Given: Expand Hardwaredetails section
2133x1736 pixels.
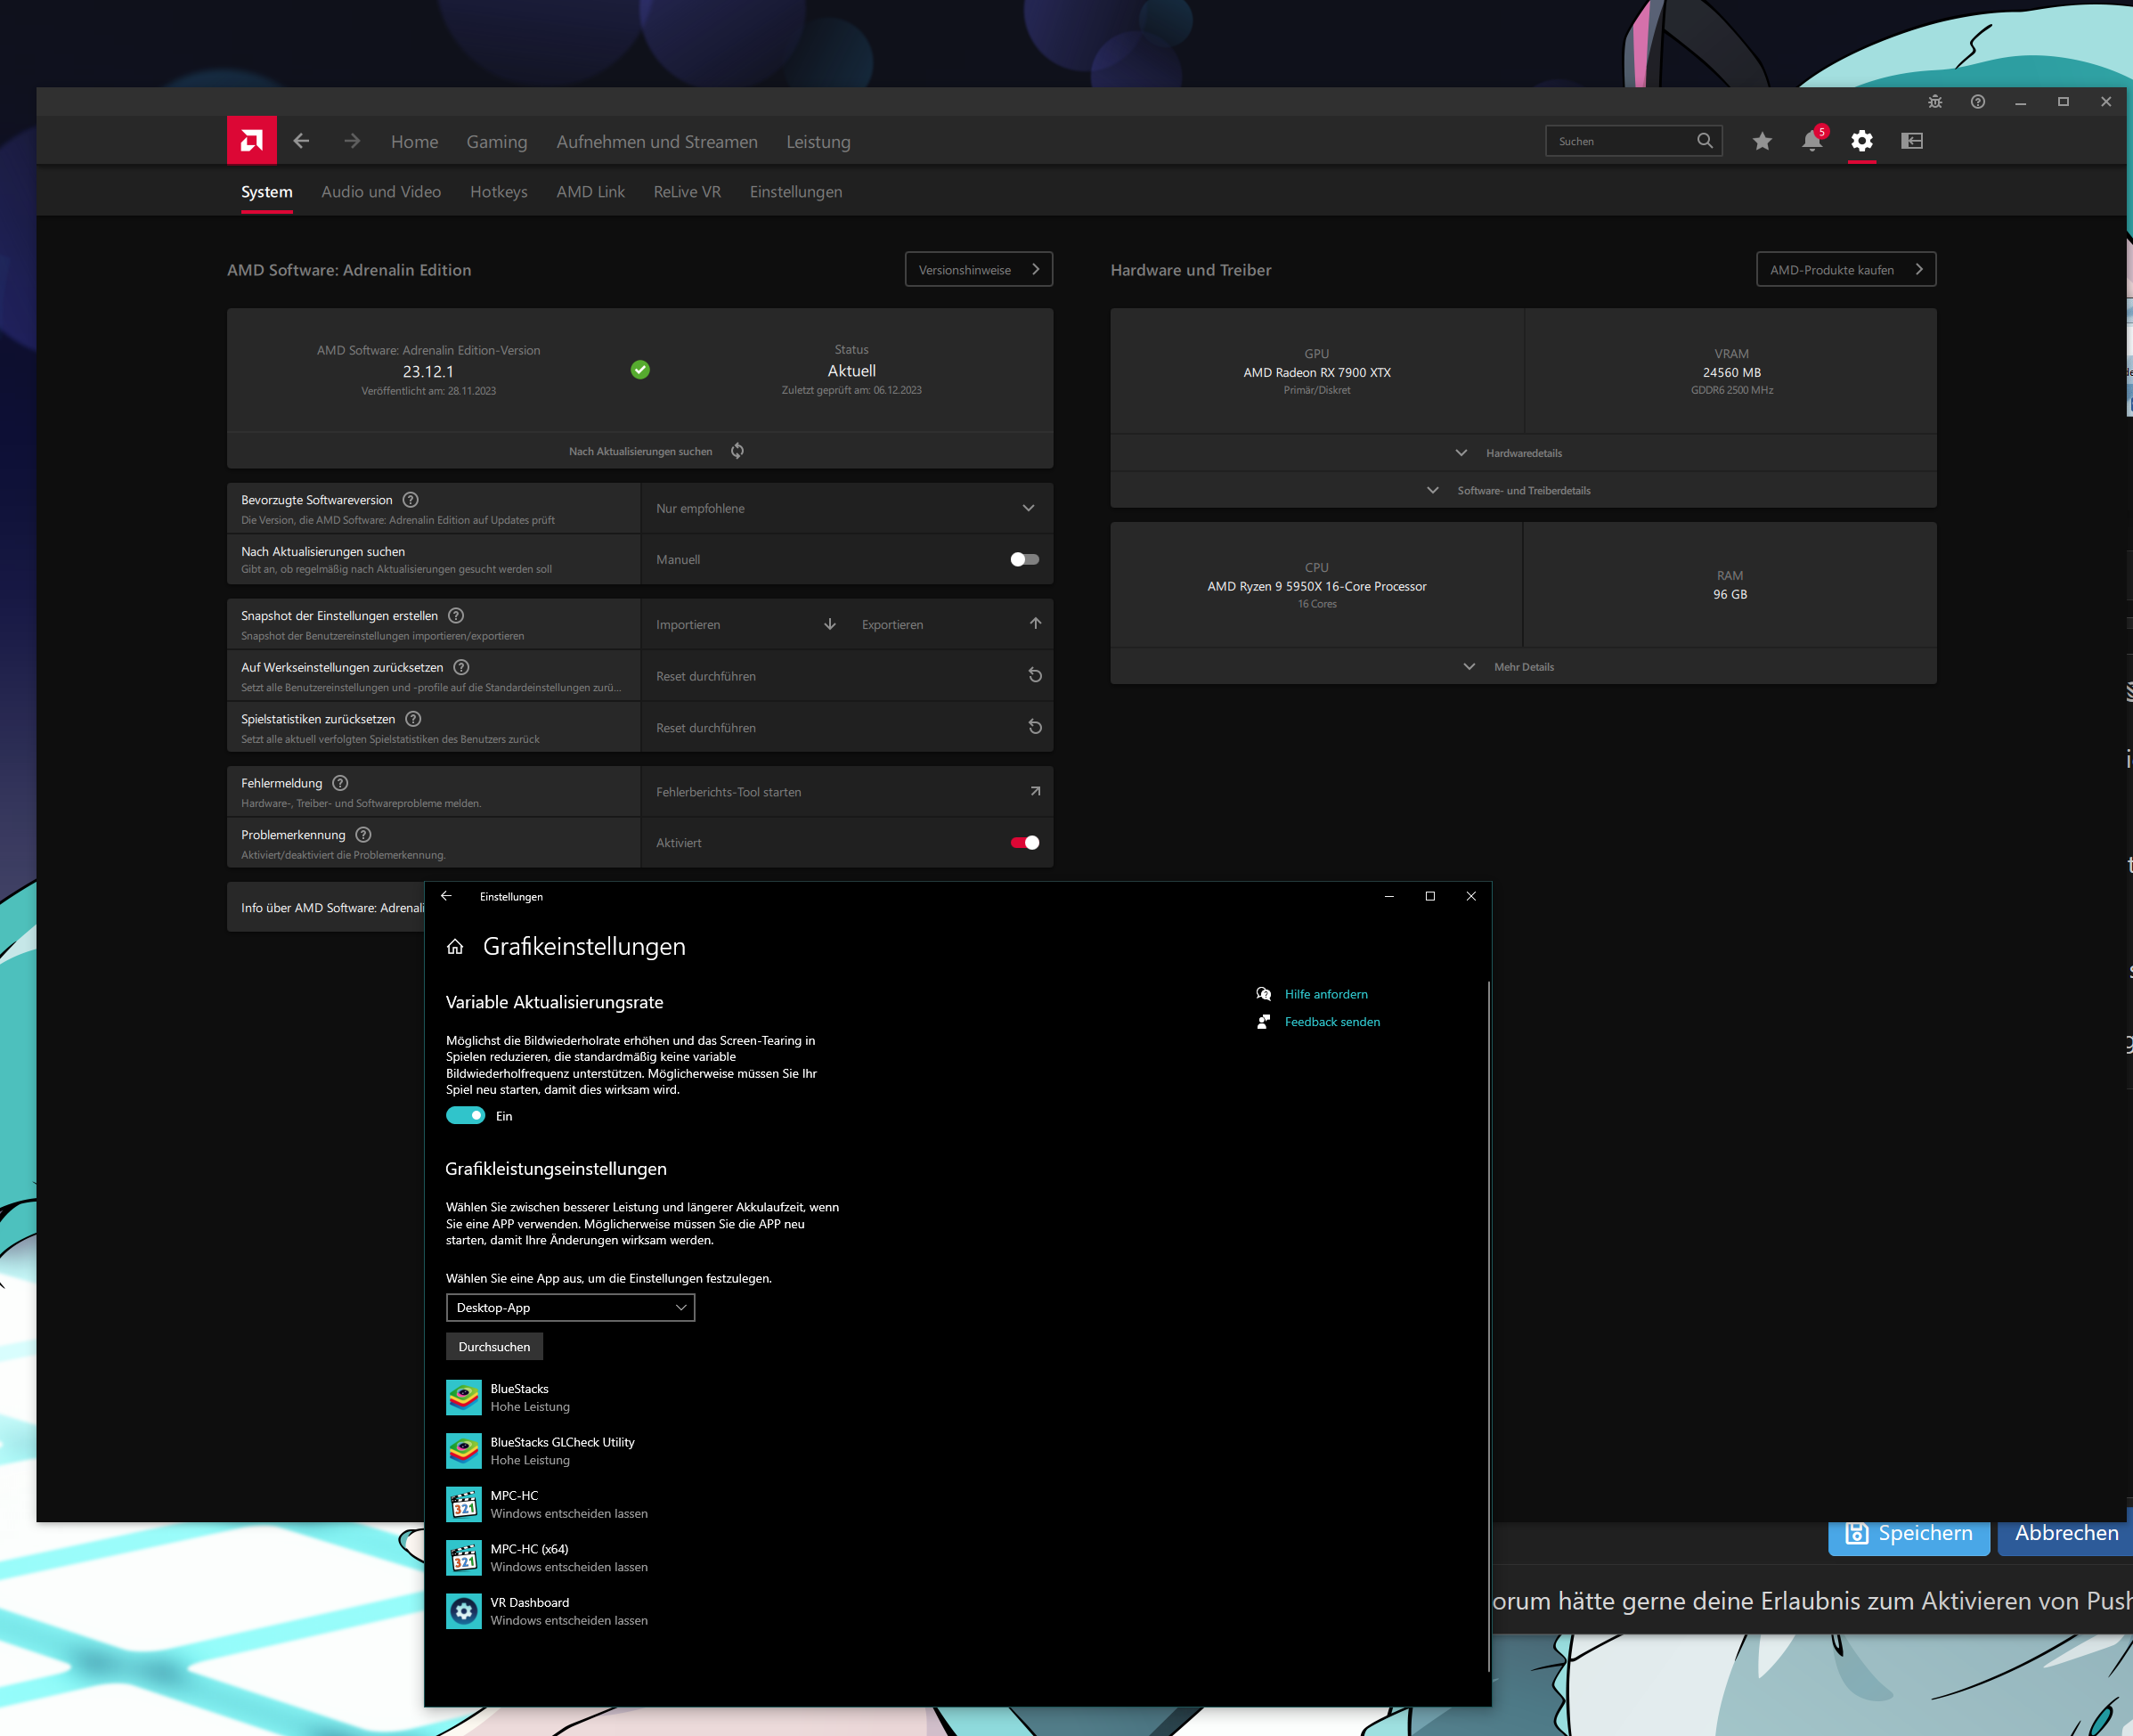Looking at the screenshot, I should tap(1522, 453).
